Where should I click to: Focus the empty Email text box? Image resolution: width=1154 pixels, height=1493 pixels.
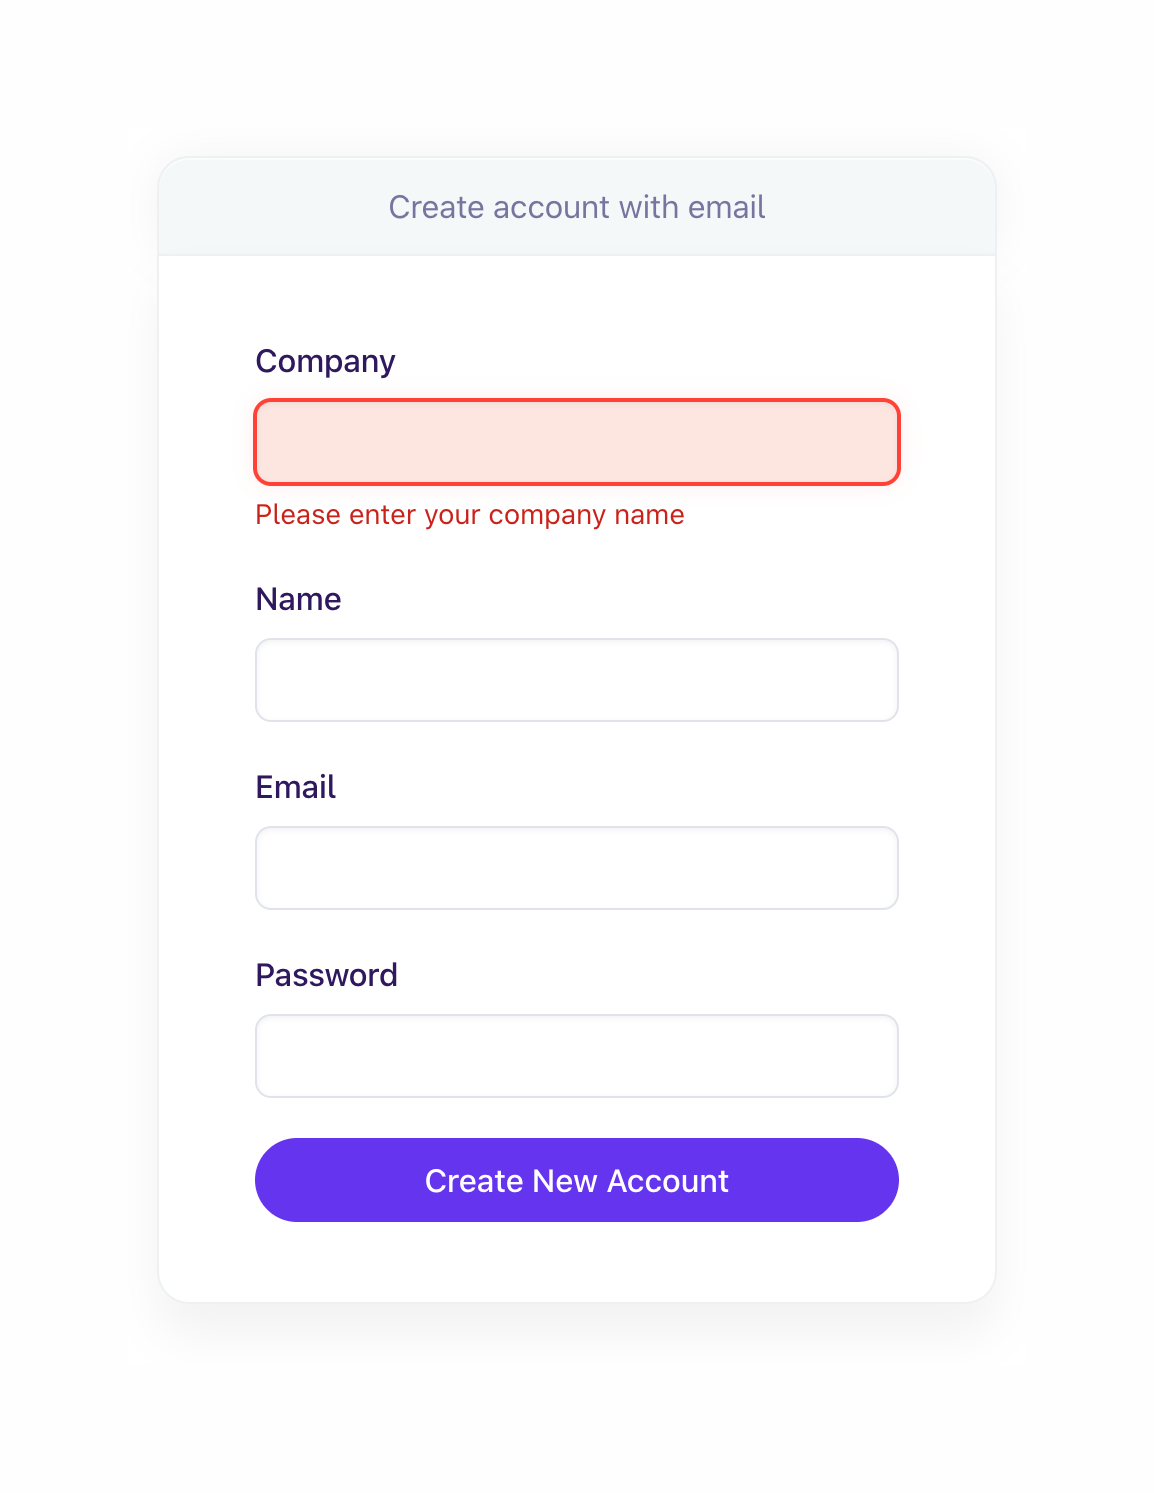click(577, 868)
